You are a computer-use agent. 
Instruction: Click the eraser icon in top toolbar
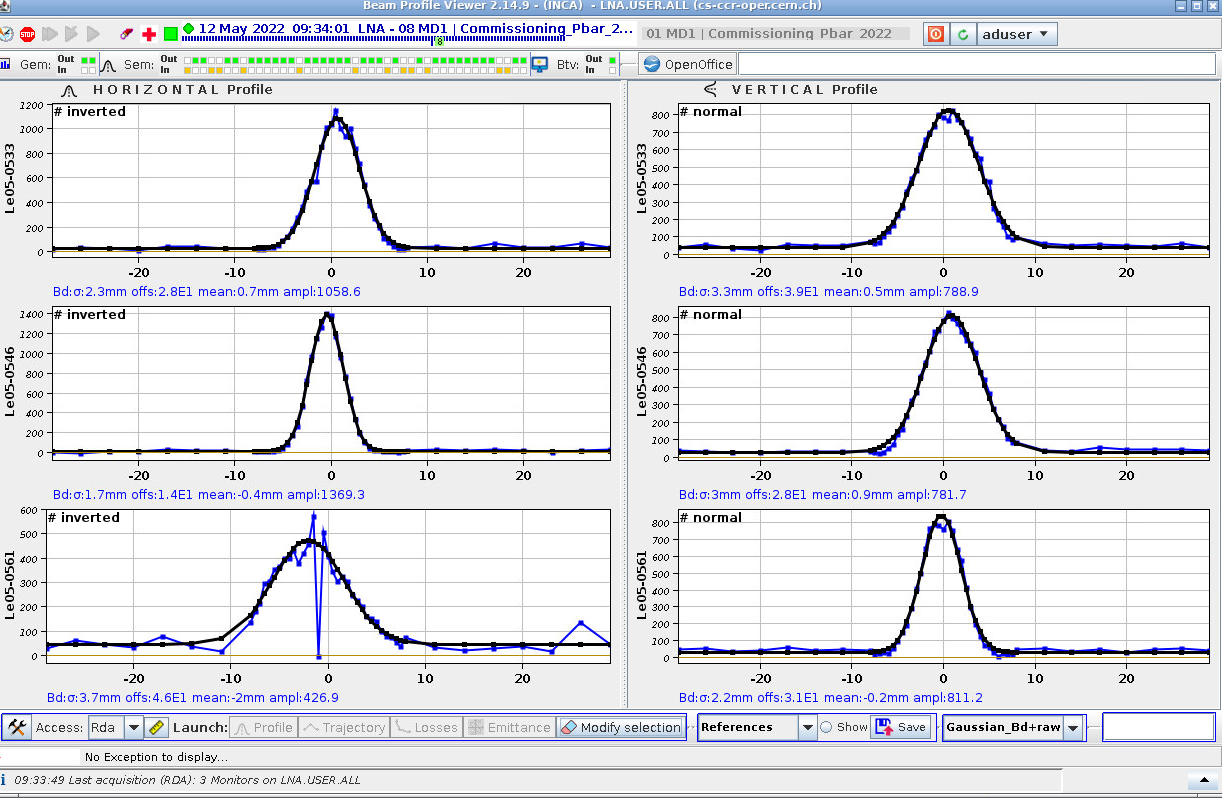126,34
